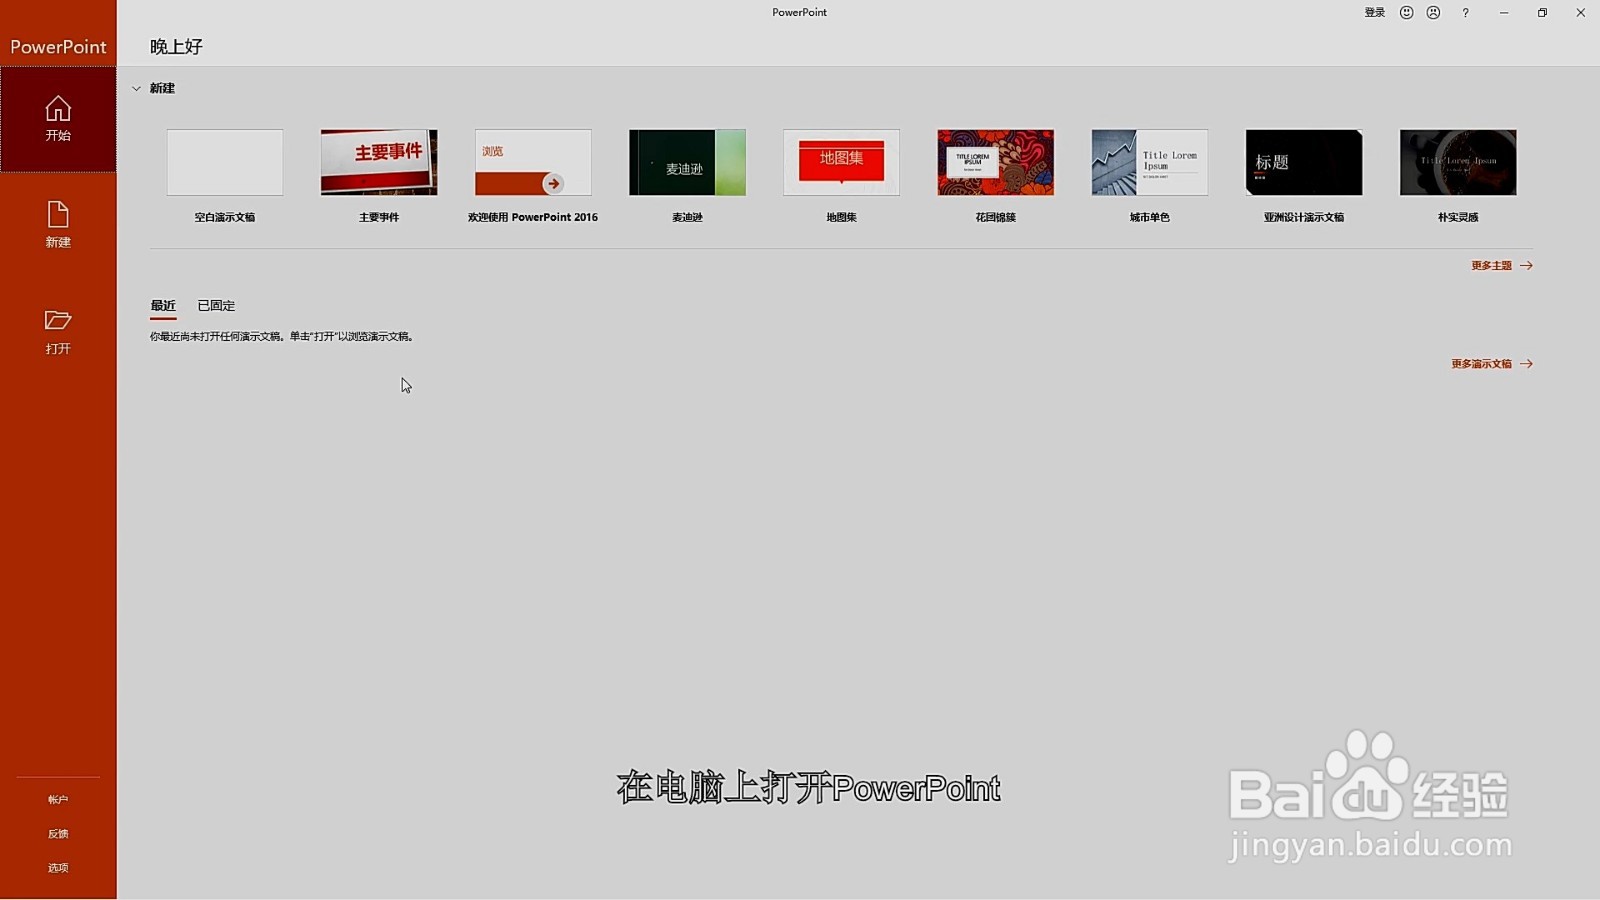The height and width of the screenshot is (900, 1600).
Task: Close the PowerPoint window
Action: click(1580, 13)
